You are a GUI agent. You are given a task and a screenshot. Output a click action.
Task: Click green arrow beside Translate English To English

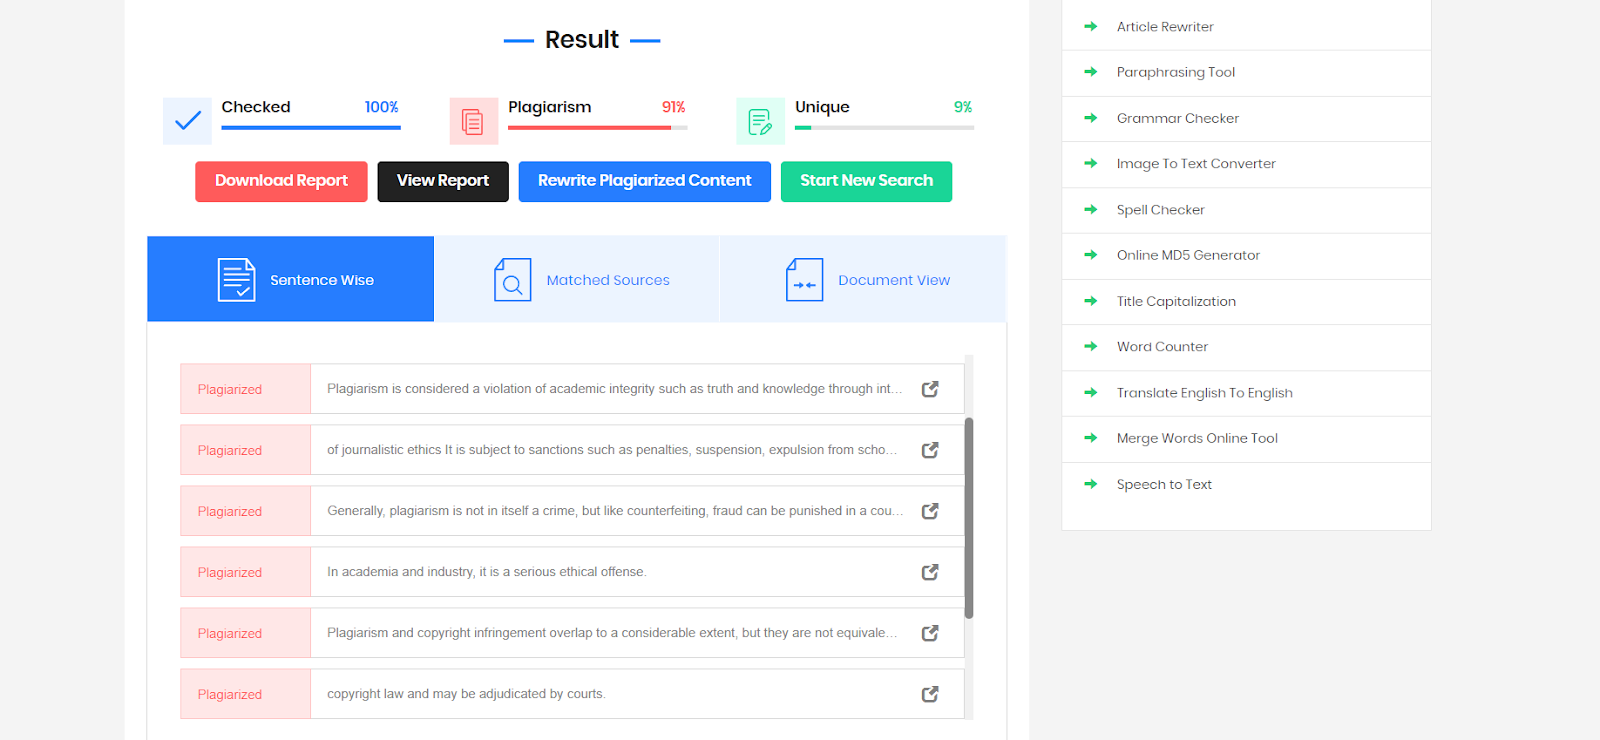point(1091,393)
